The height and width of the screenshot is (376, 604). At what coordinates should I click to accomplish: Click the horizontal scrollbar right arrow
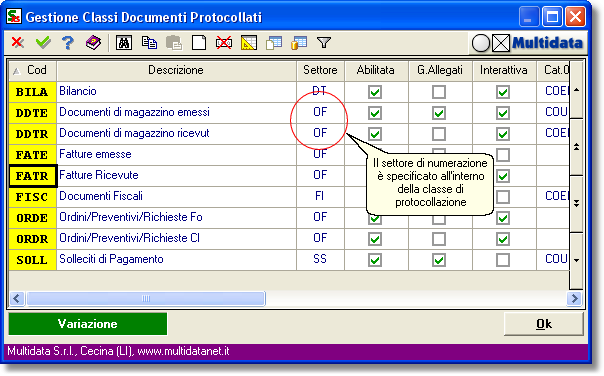[575, 299]
